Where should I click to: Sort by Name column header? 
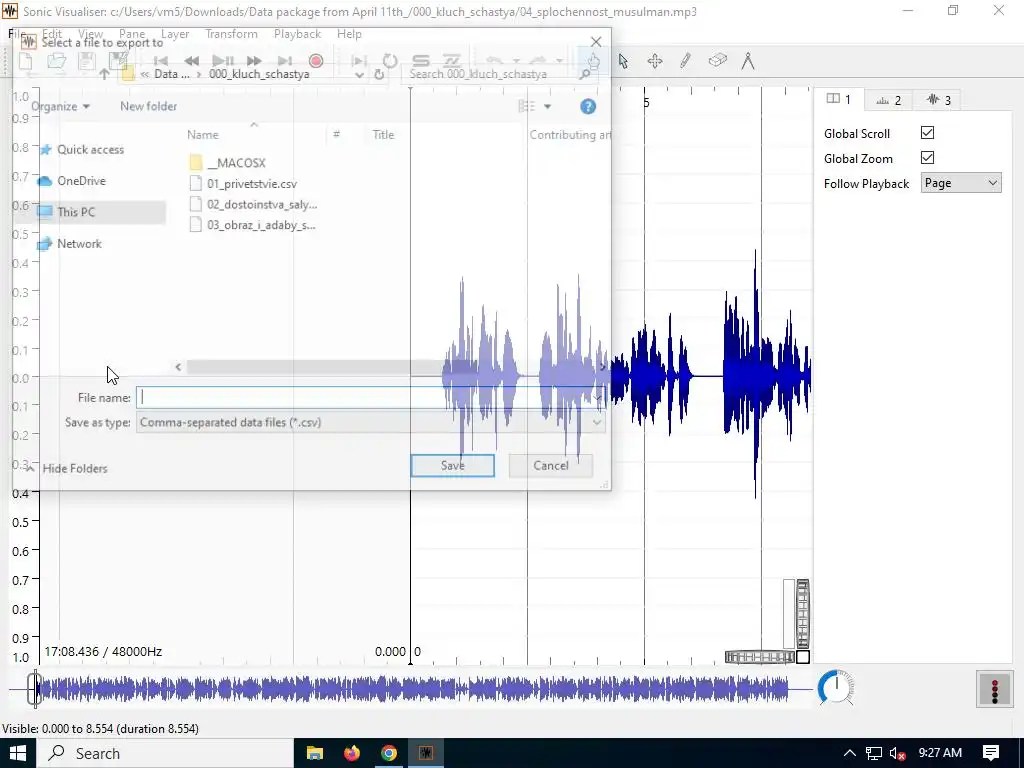click(x=202, y=135)
